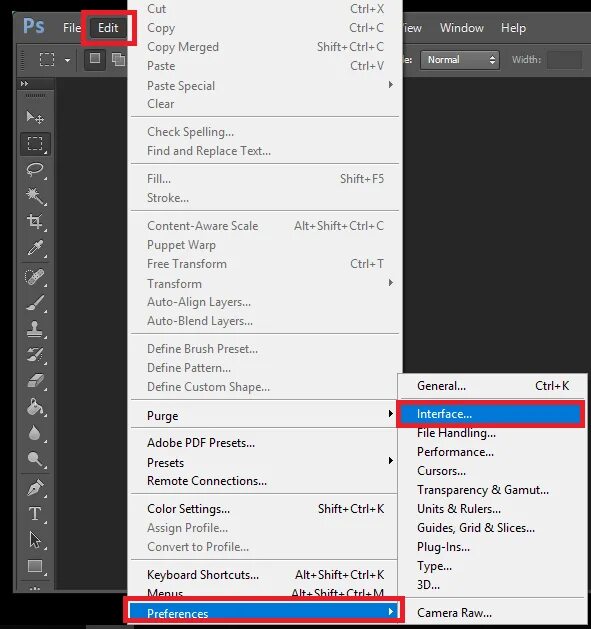Open the Preferences submenu
The width and height of the screenshot is (591, 629).
click(264, 613)
